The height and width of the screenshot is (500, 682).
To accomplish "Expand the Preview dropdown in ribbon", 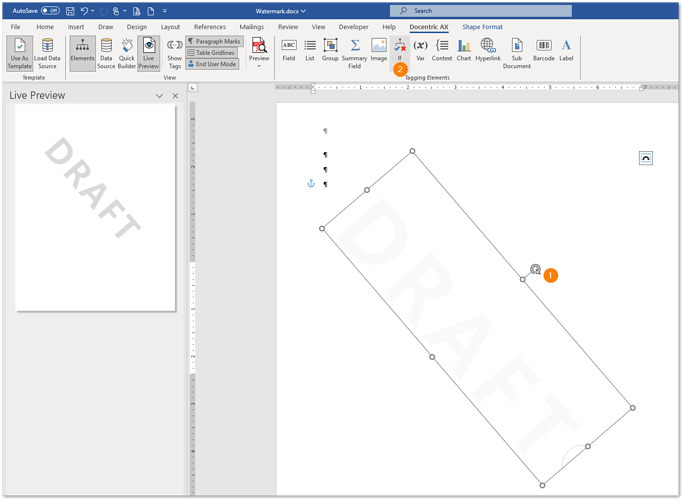I will click(259, 66).
